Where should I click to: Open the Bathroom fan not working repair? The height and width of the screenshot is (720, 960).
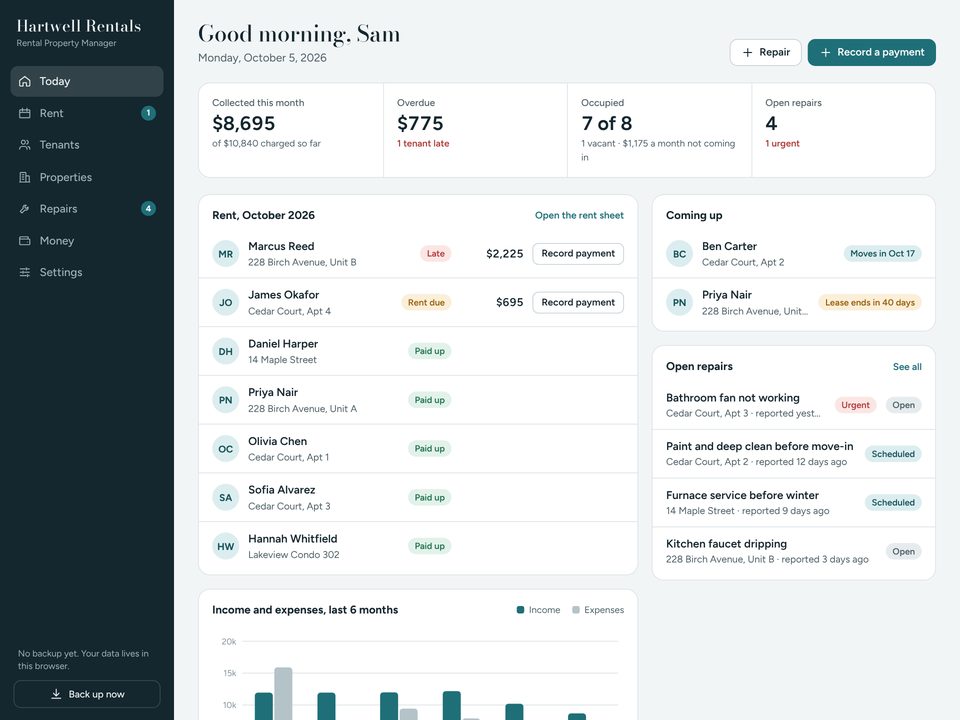coord(793,405)
